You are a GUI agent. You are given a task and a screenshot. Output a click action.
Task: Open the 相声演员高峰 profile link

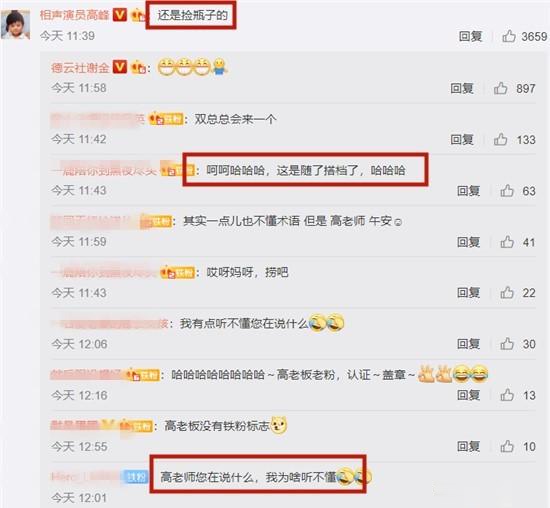[74, 15]
